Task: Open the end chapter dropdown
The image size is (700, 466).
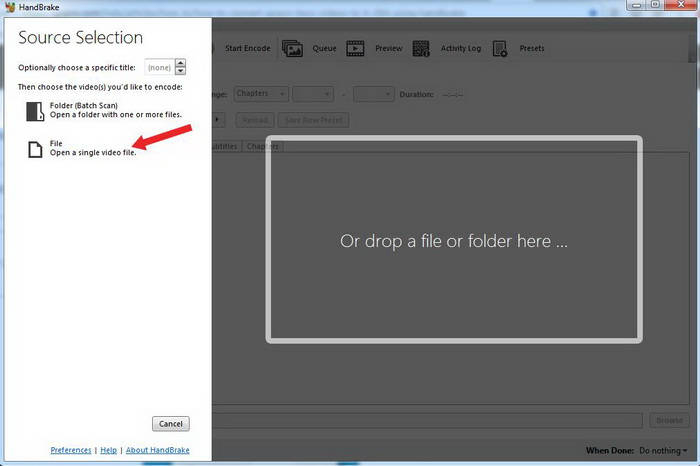Action: point(374,94)
